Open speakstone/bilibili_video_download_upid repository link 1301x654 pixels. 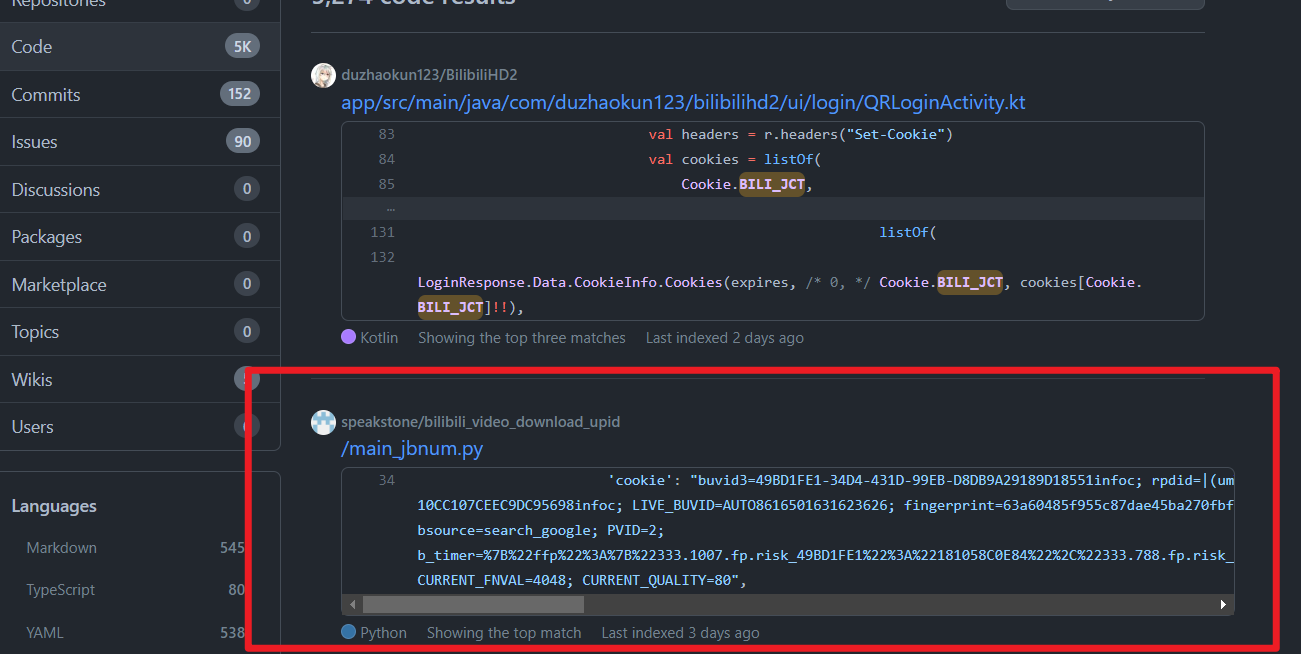(x=480, y=422)
